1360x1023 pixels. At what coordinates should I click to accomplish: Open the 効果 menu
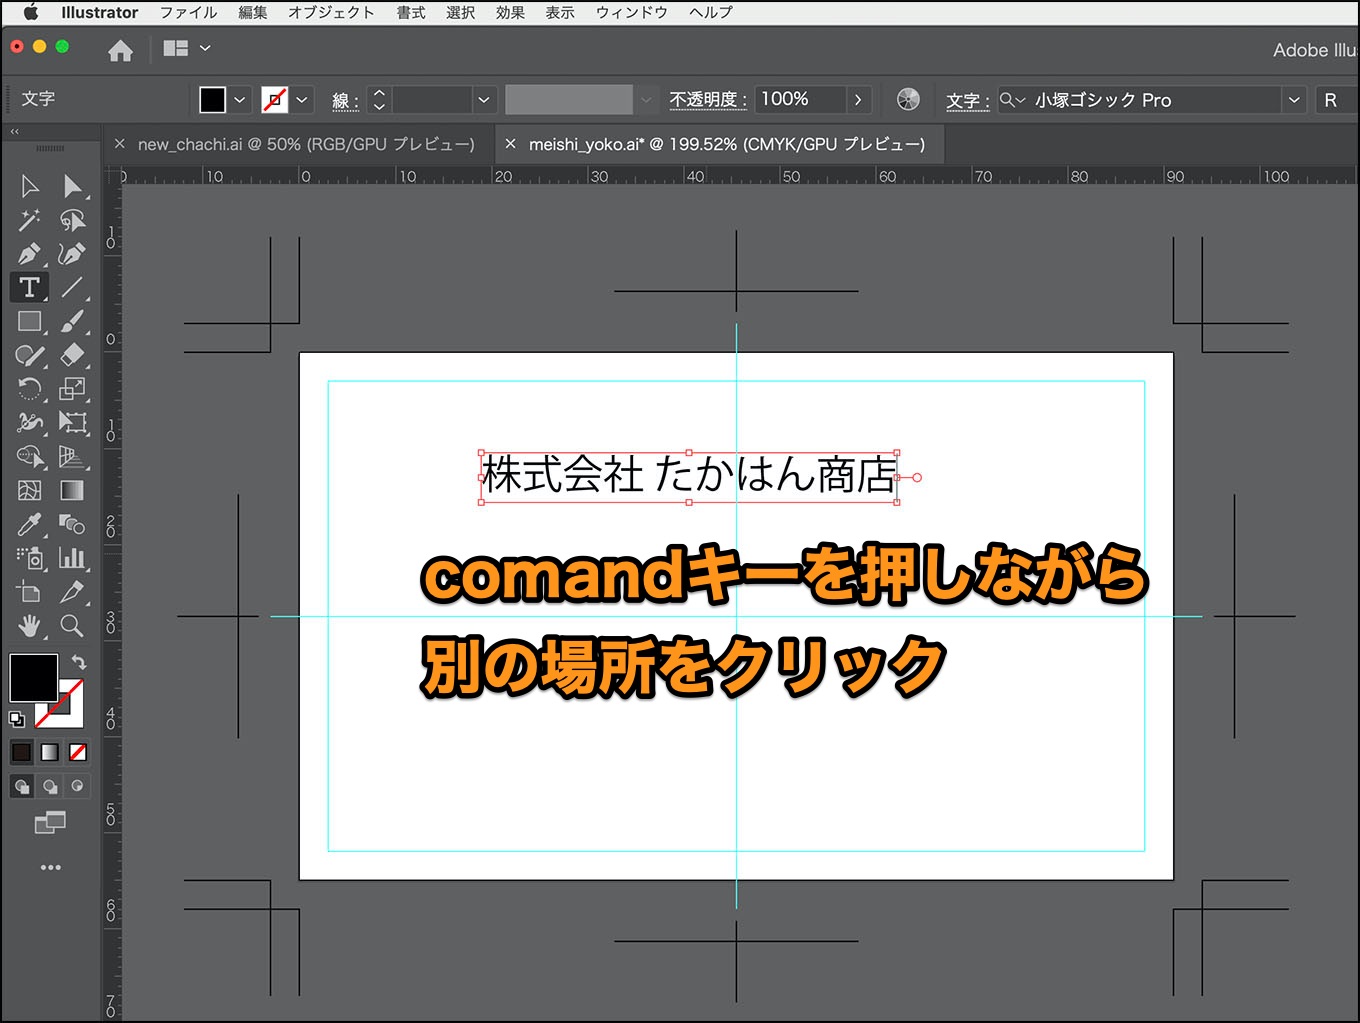point(510,13)
